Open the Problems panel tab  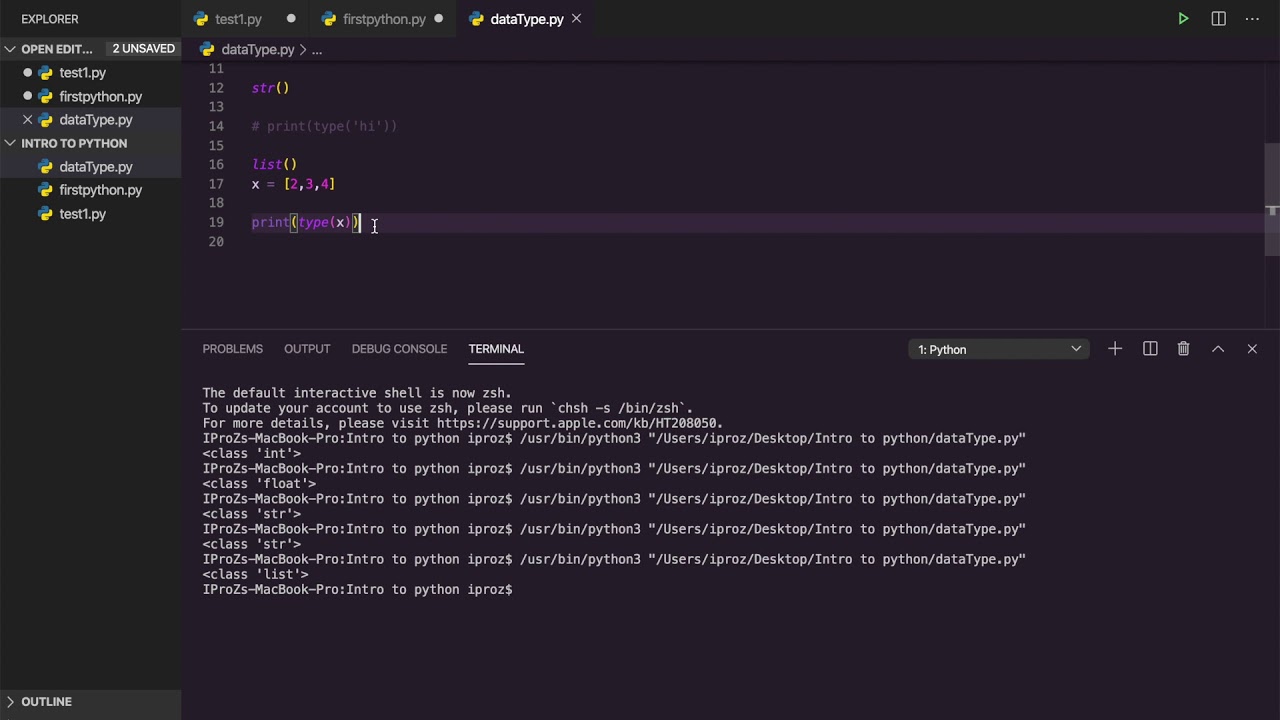233,349
